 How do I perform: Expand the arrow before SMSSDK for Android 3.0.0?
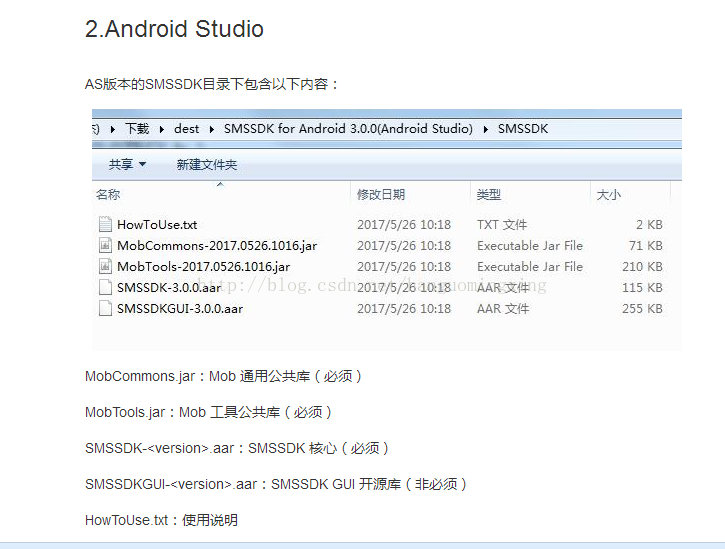(x=212, y=129)
